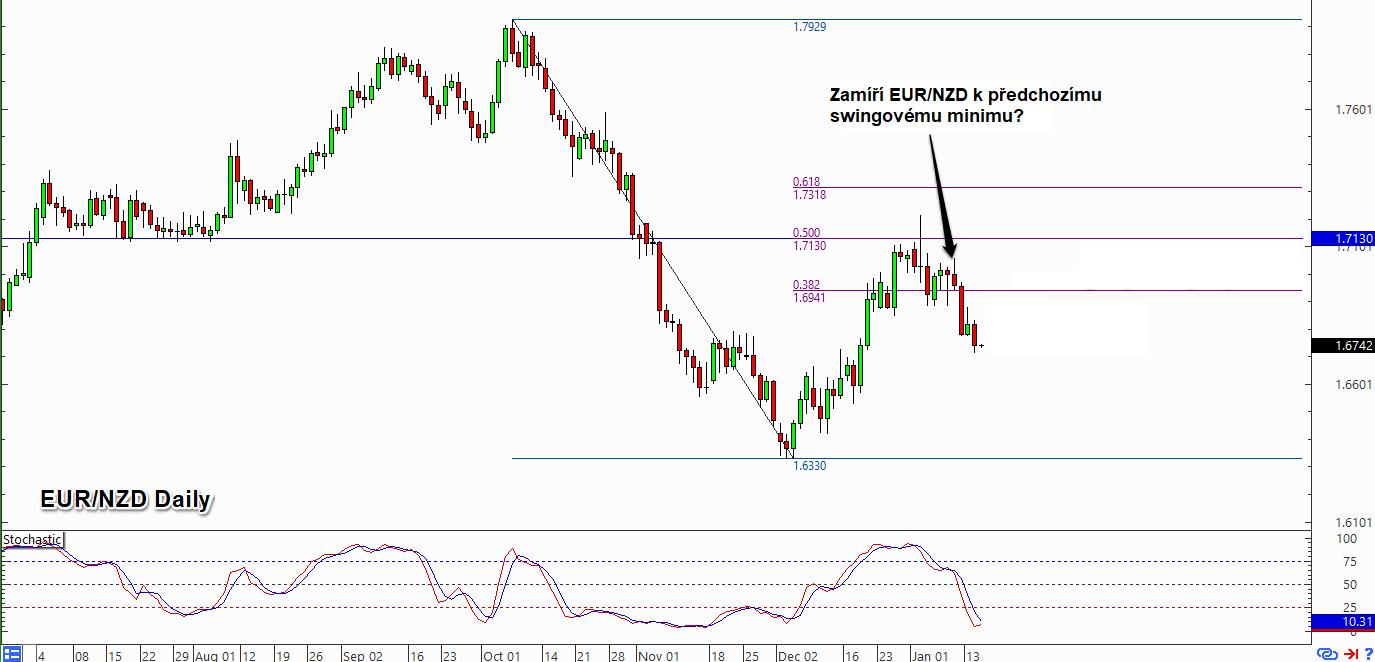The image size is (1375, 662).
Task: Click the Oct 01 date label
Action: pos(501,656)
